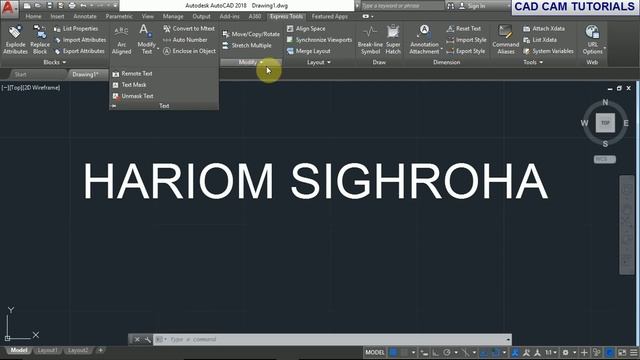Choose the Arc Aligned text tool
640x360 pixels.
pyautogui.click(x=121, y=39)
